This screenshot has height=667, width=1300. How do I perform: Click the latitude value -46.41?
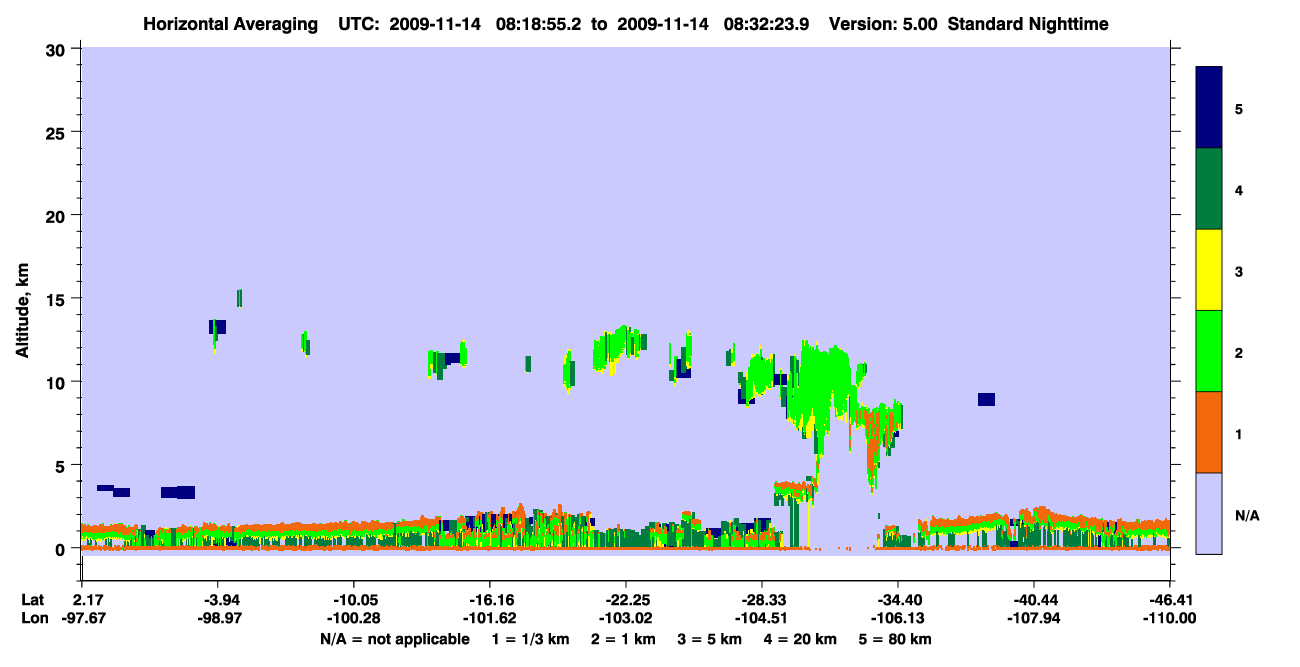coord(1170,600)
